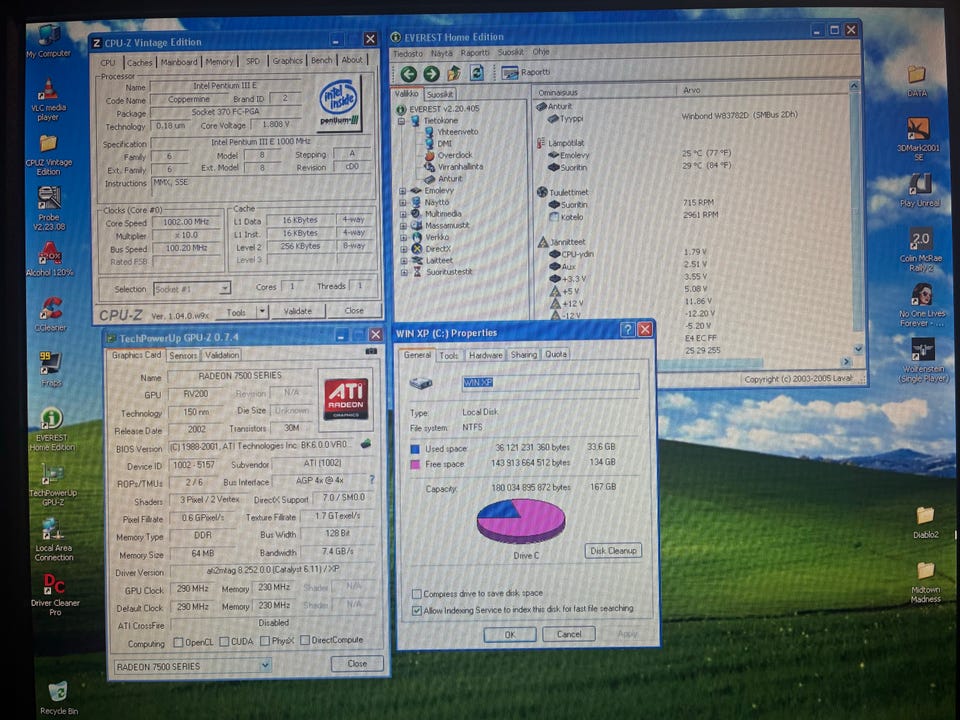Click Disk Cleanup button
Image resolution: width=960 pixels, height=720 pixels.
pyautogui.click(x=613, y=550)
